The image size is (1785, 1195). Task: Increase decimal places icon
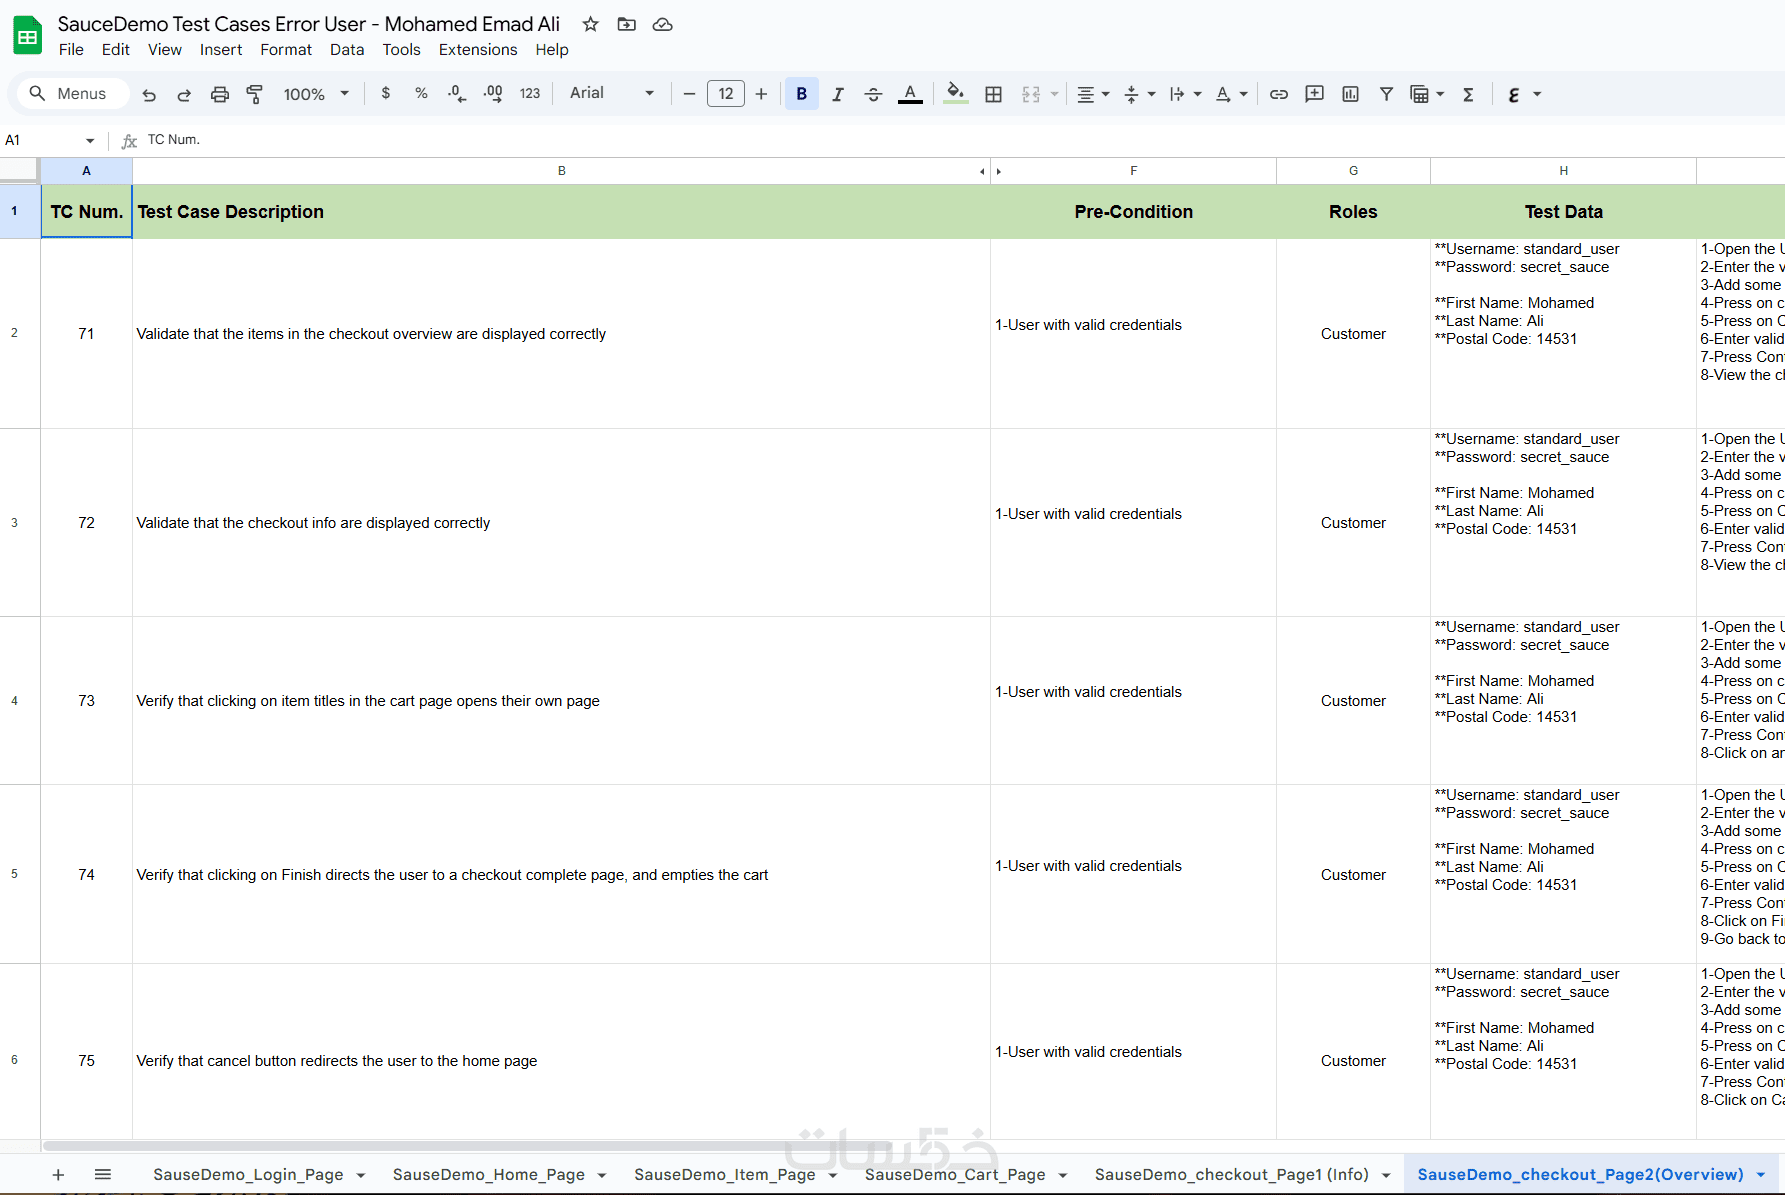tap(493, 94)
